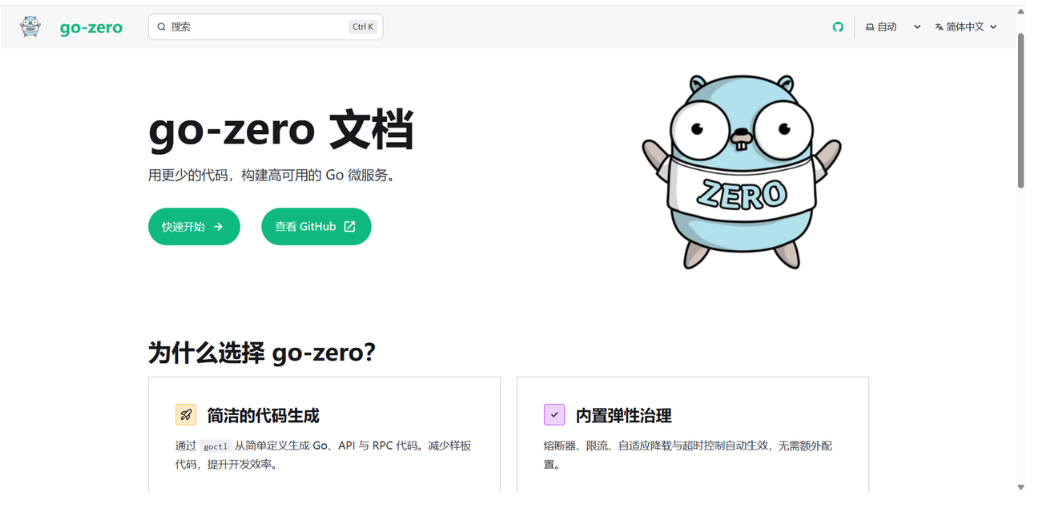Focus the 搜索 search field

265,27
